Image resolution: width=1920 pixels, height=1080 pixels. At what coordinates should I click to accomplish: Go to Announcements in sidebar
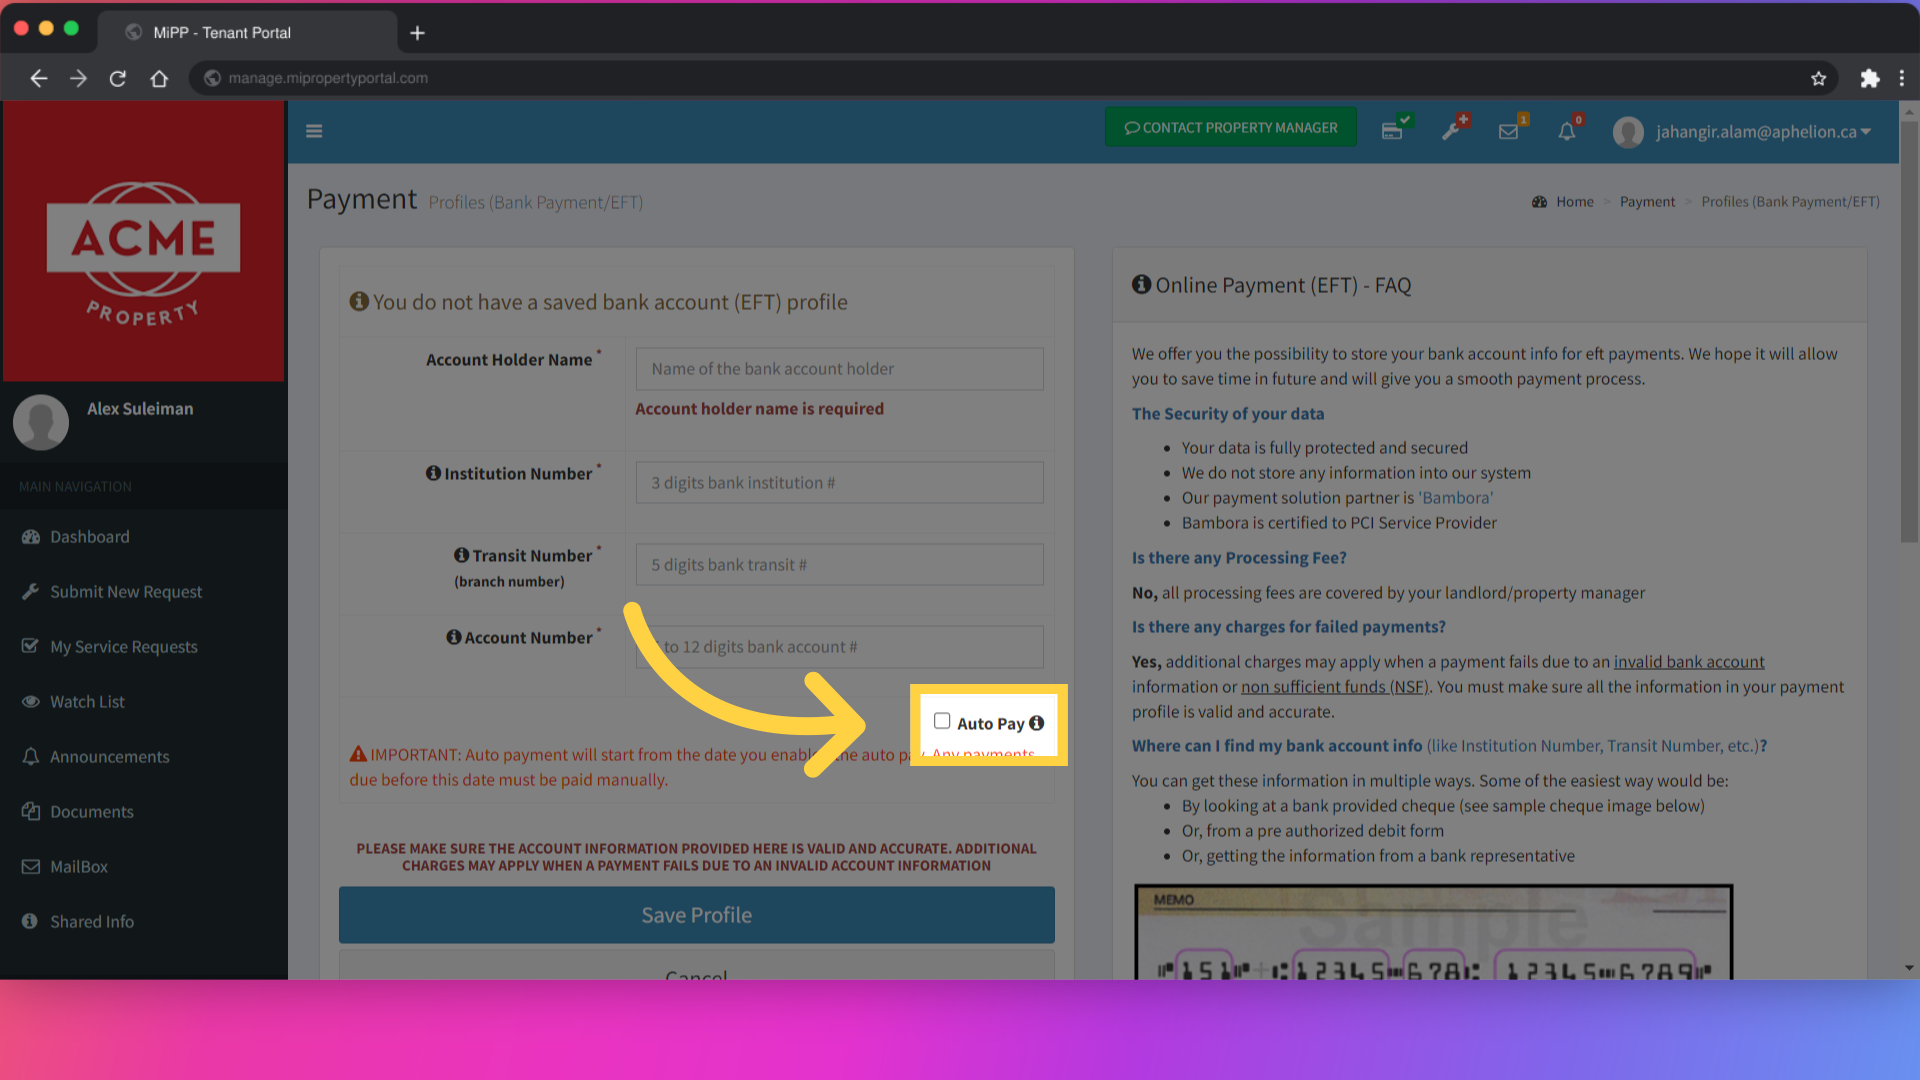109,757
